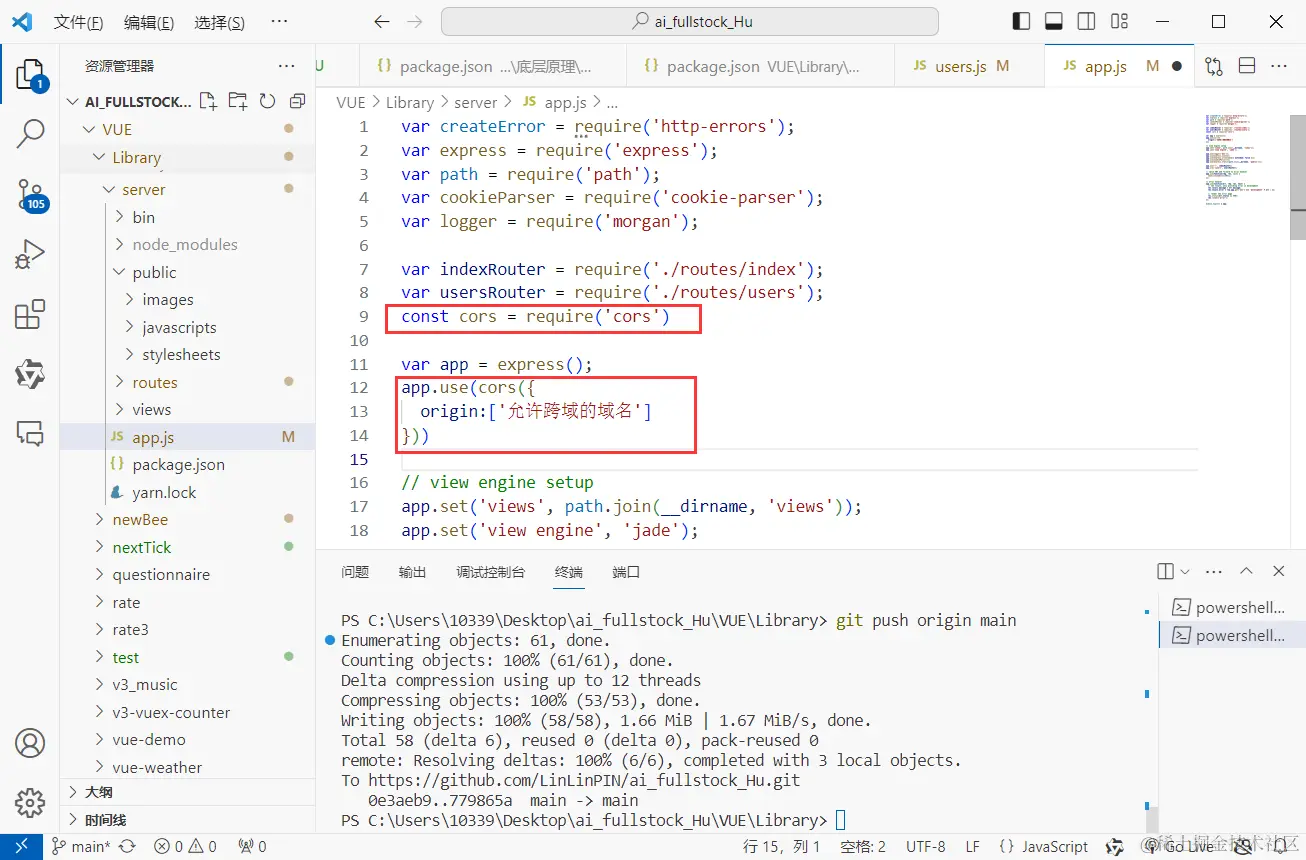This screenshot has height=860, width=1306.
Task: Show more menus via title bar ellipsis
Action: click(279, 22)
